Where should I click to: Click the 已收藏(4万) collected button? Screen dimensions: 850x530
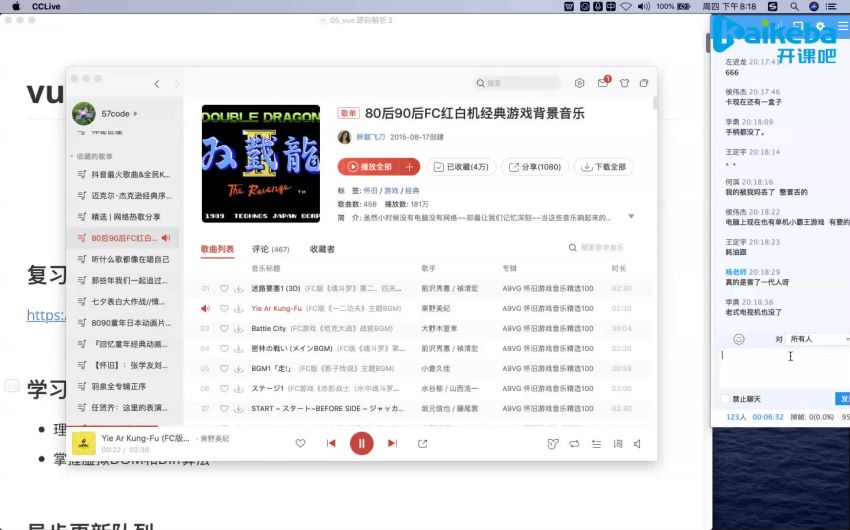(x=461, y=167)
